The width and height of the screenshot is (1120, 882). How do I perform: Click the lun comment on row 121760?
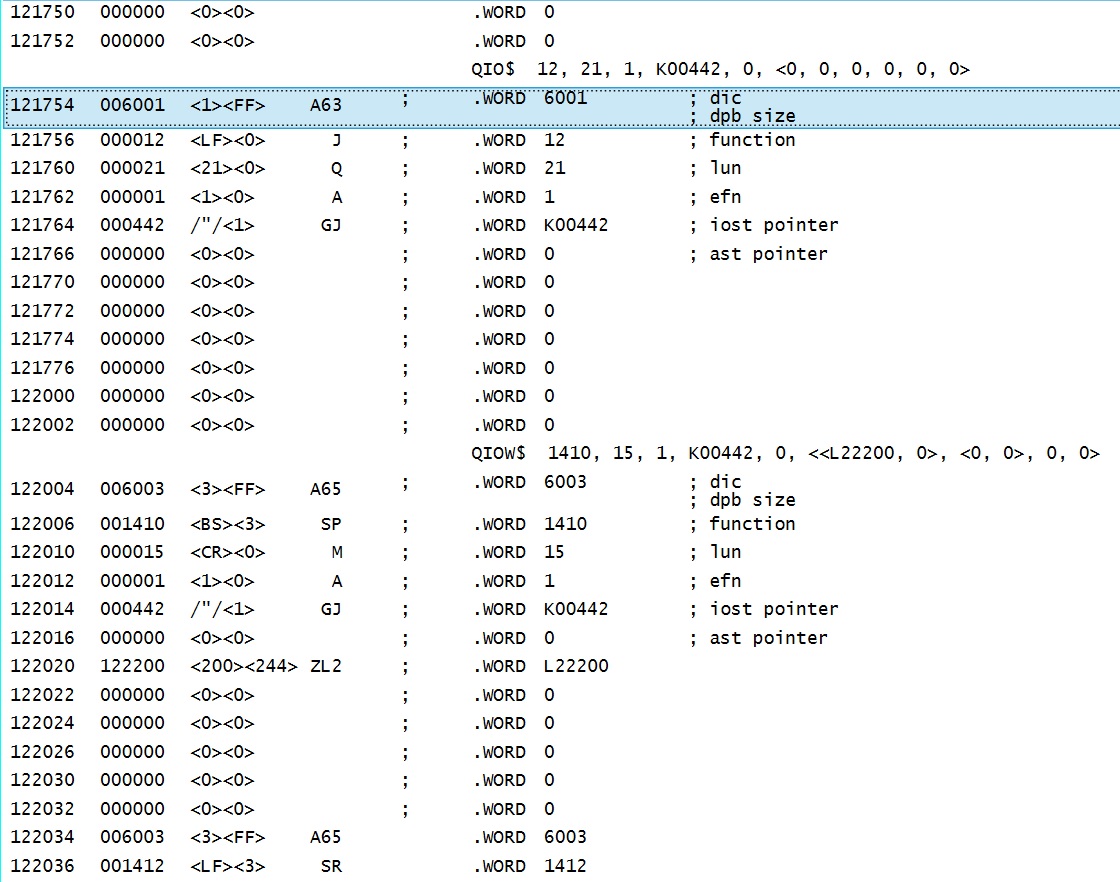(724, 168)
